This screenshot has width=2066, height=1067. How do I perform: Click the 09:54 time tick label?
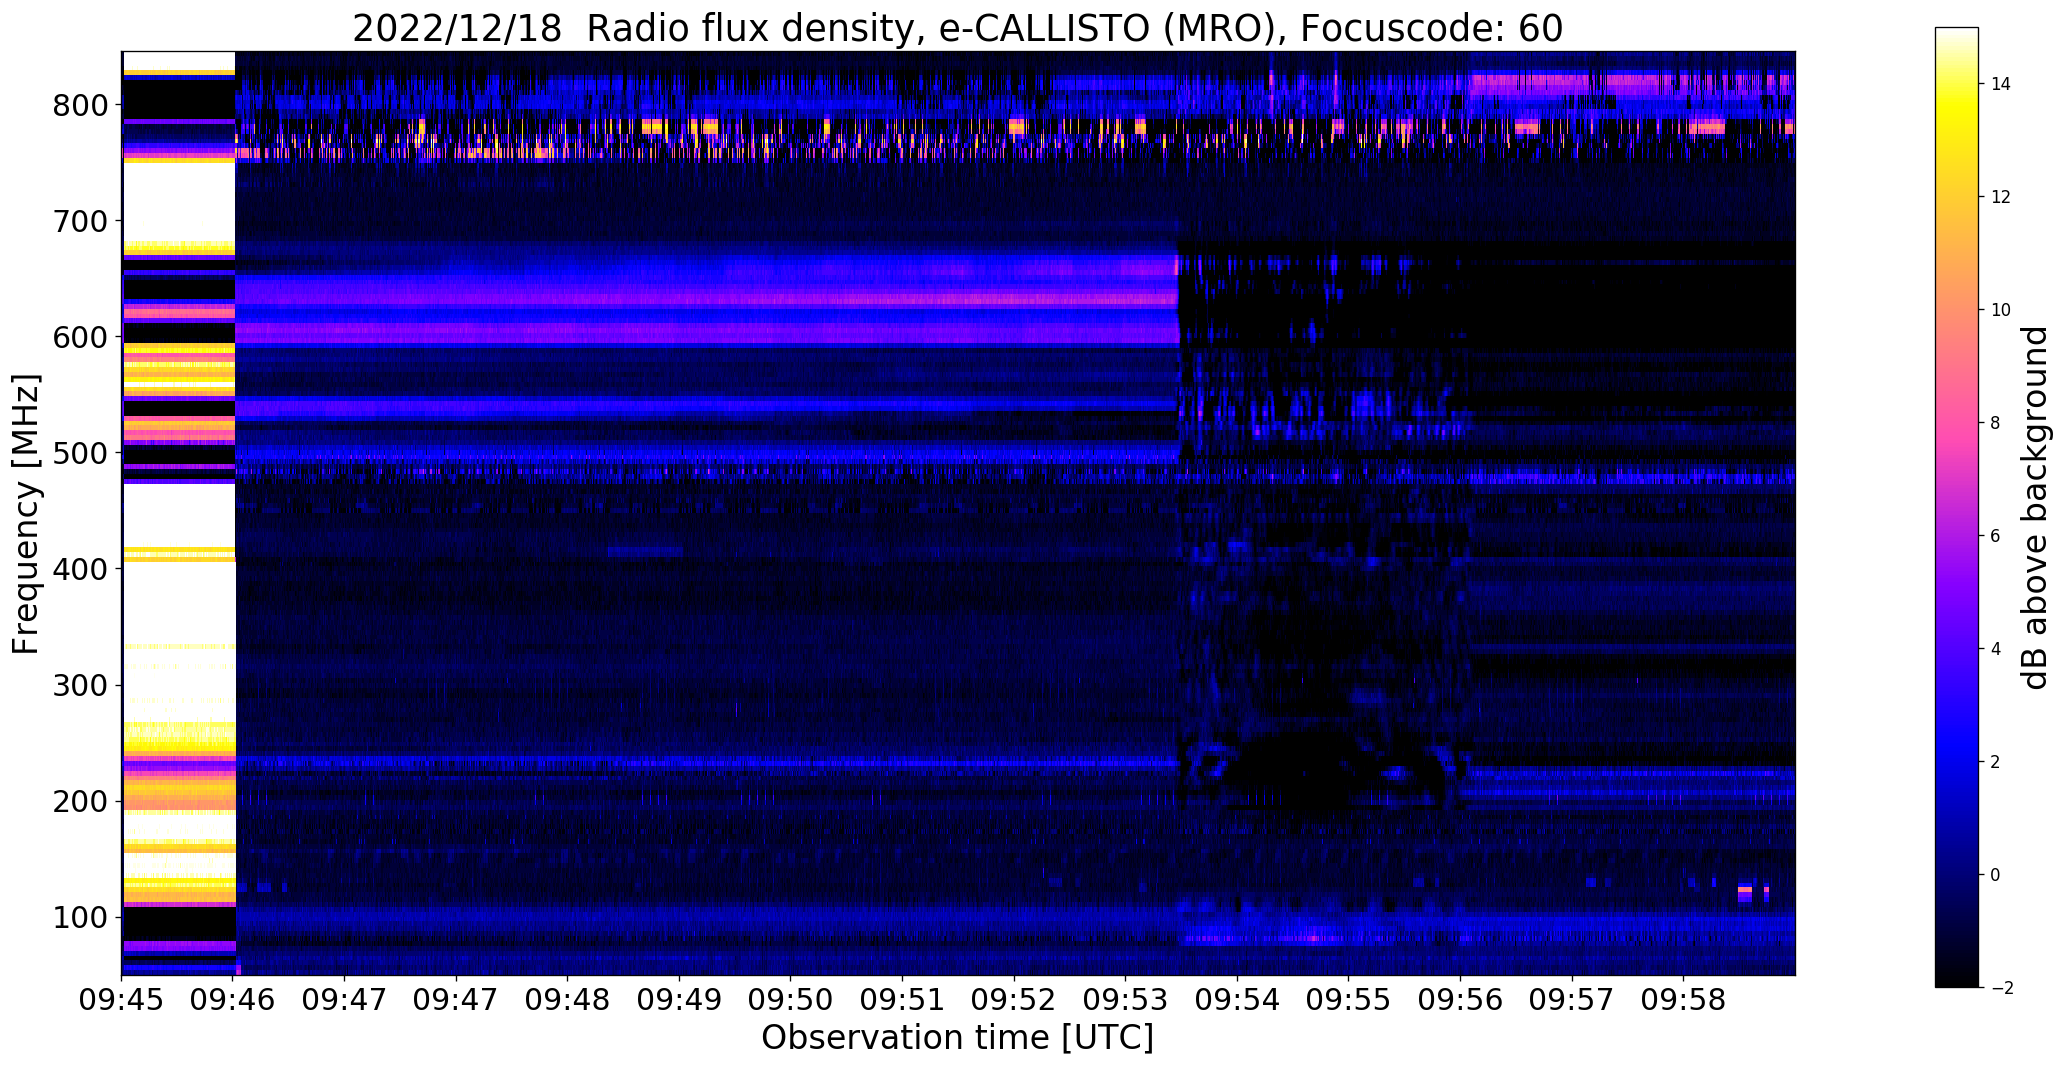coord(1237,1001)
